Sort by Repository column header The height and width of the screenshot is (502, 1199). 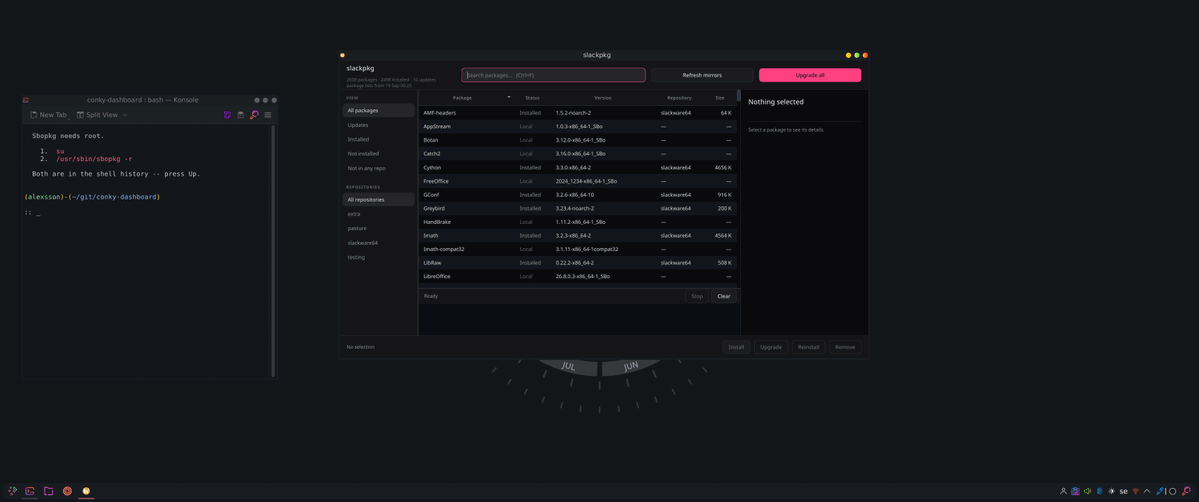(679, 98)
